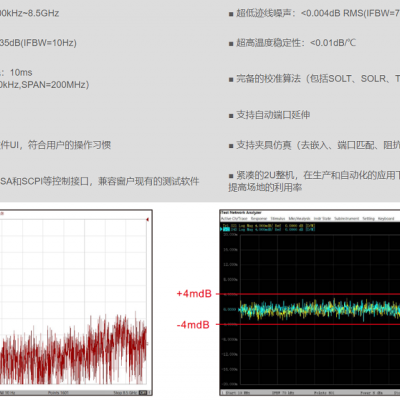Open the red noise trace chart image
The height and width of the screenshot is (400, 400).
[x=76, y=303]
